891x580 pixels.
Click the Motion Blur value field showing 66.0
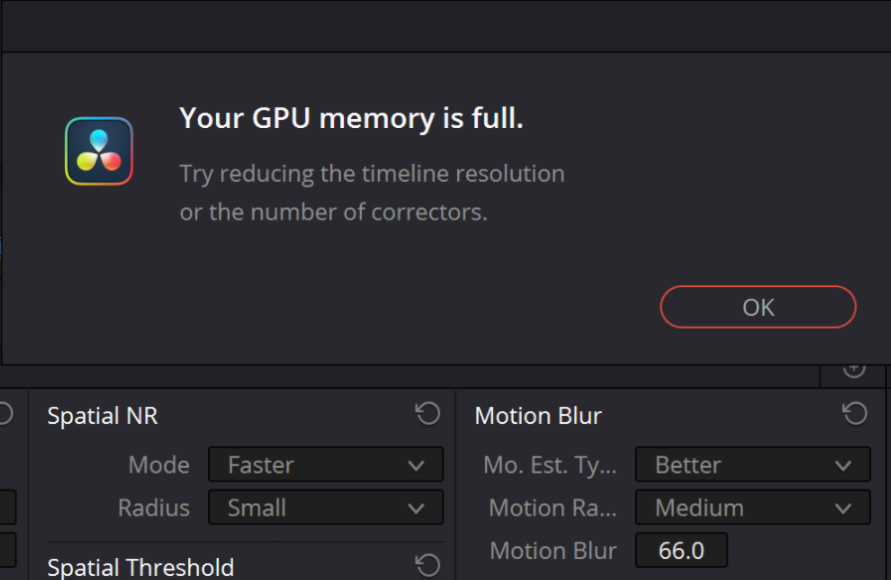click(681, 550)
